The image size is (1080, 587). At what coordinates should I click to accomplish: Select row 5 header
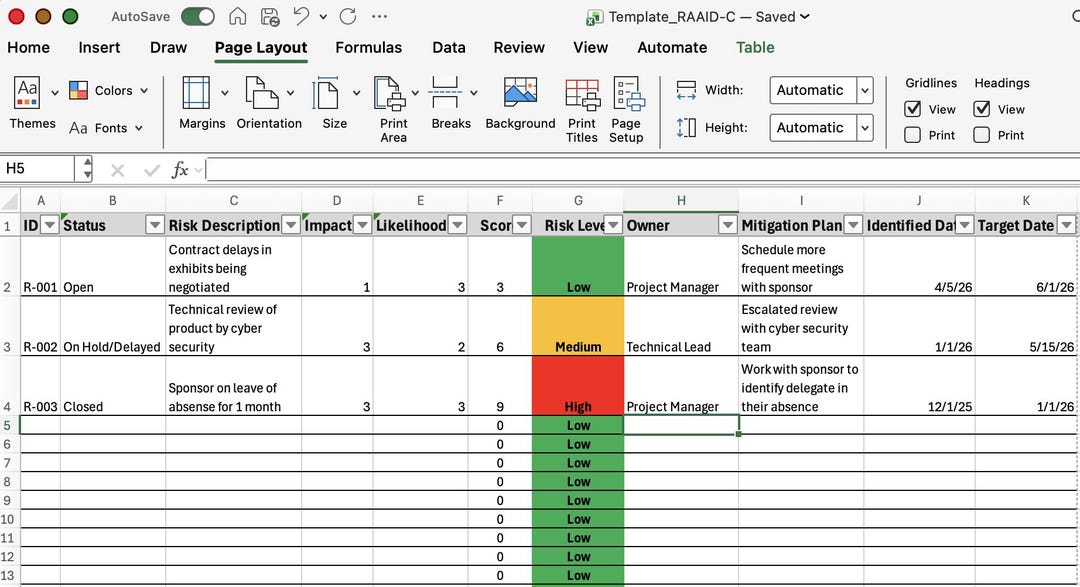click(x=8, y=426)
